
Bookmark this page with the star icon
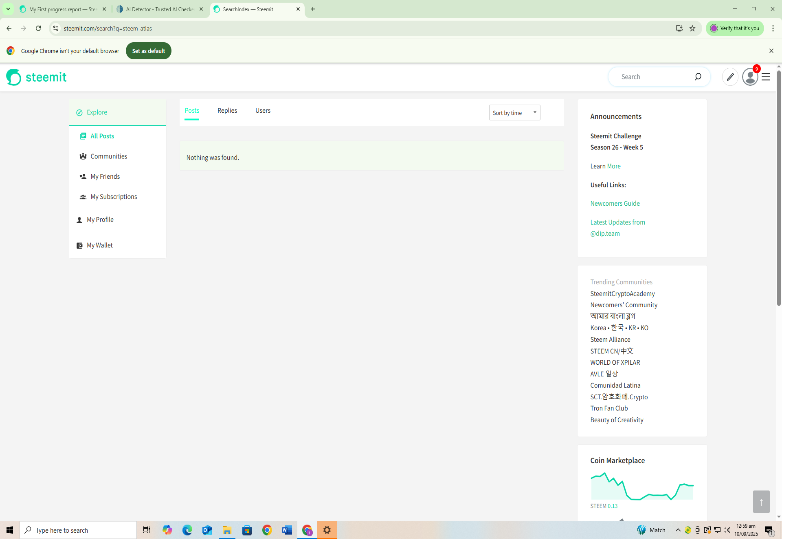click(692, 28)
